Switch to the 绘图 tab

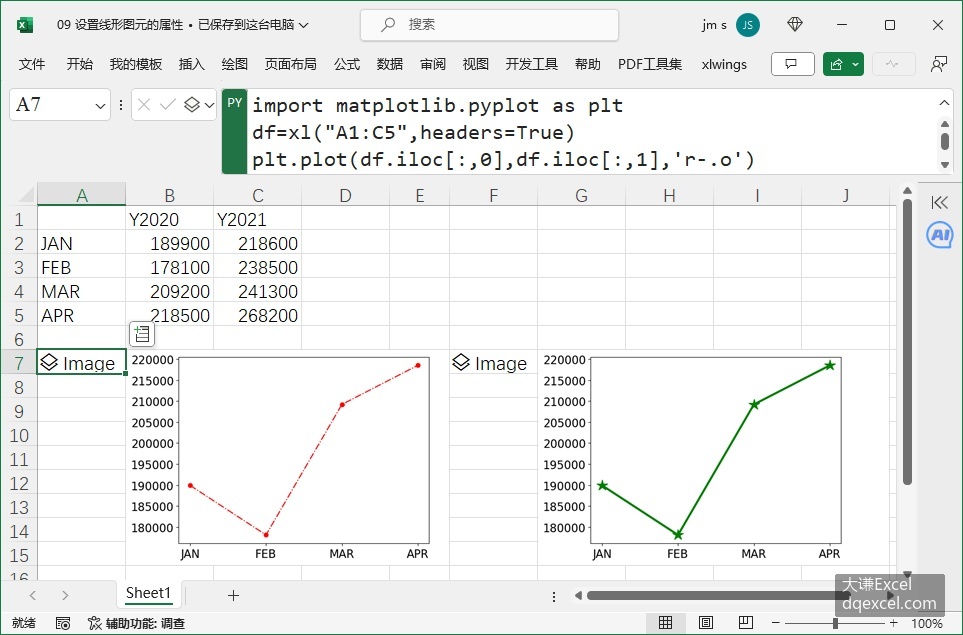[x=235, y=64]
